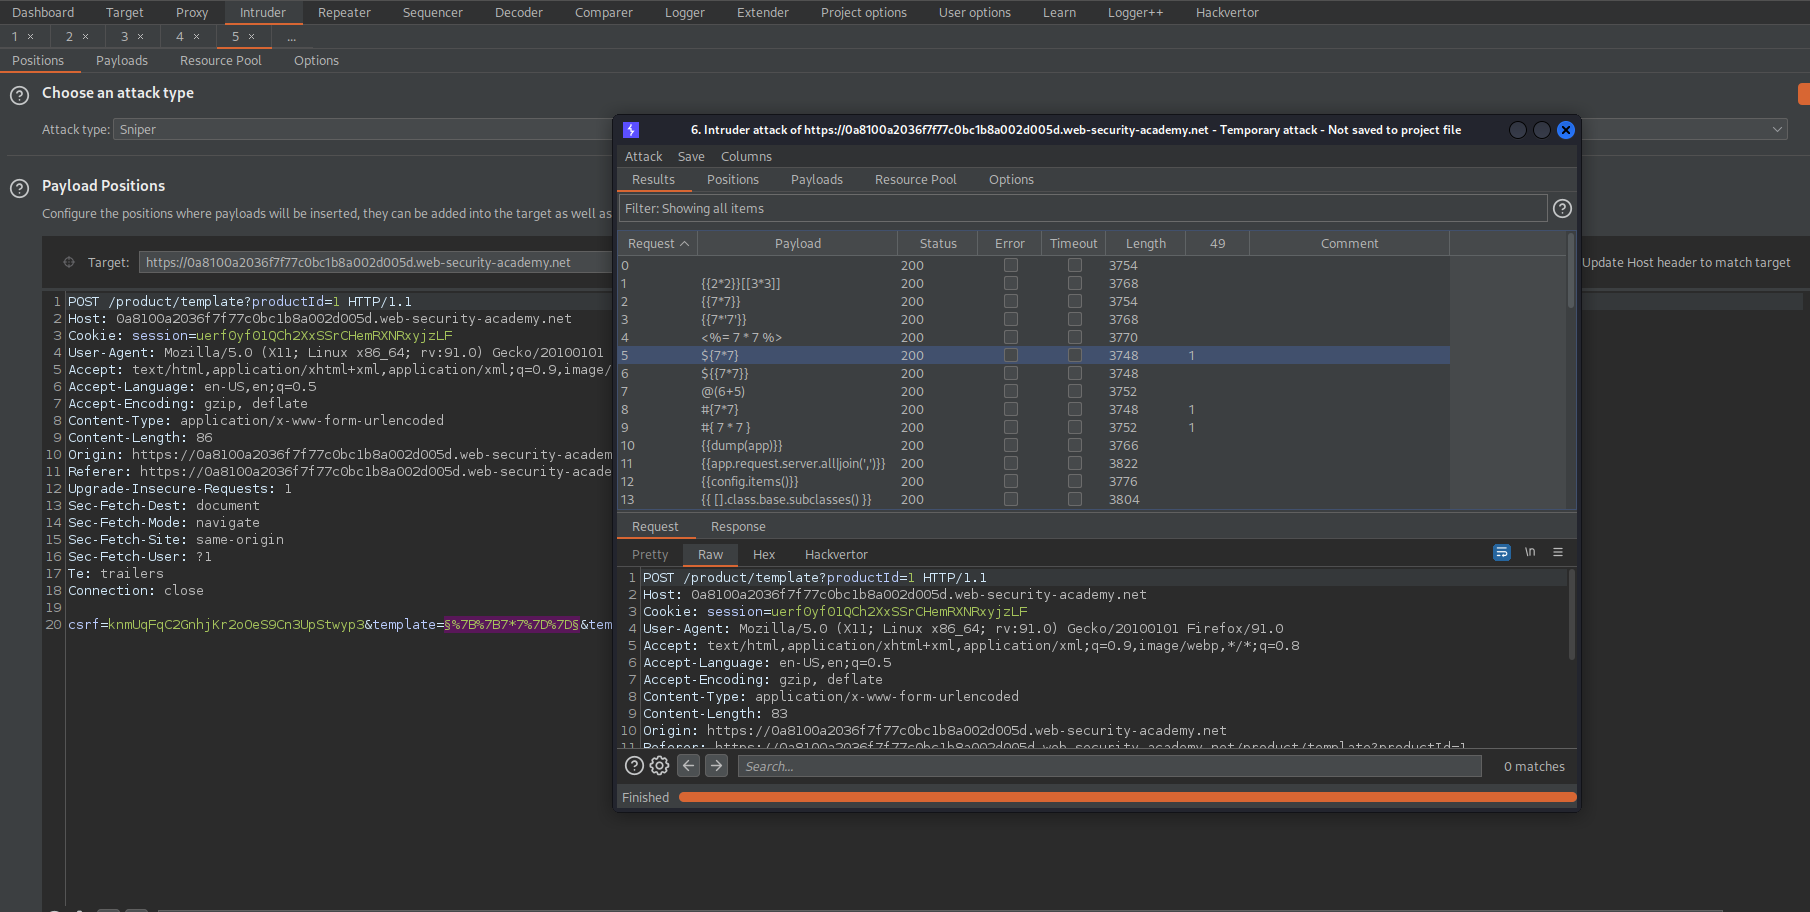Viewport: 1810px width, 912px height.
Task: Minimize the Intruder attack window
Action: 1518,130
